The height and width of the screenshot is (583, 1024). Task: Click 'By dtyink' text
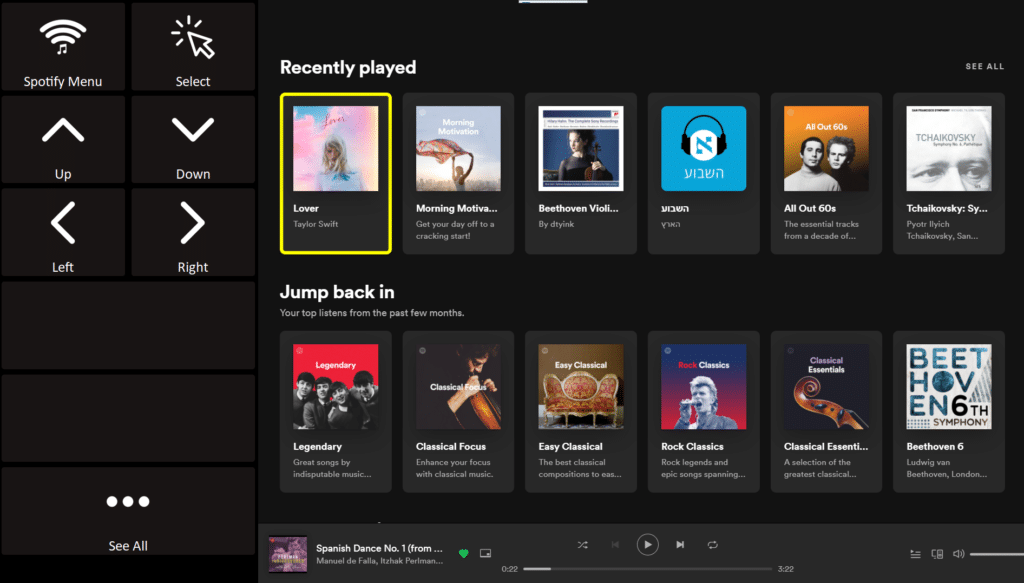(x=556, y=224)
